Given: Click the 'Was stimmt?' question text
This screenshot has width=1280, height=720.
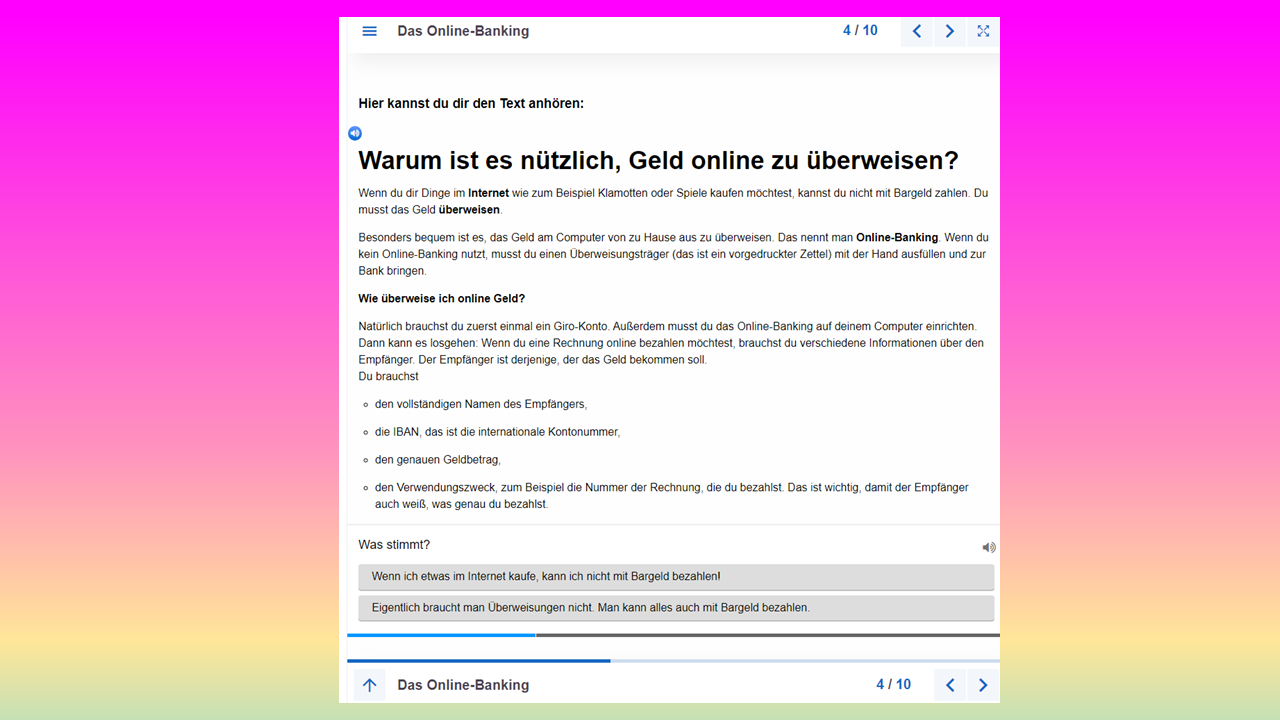Looking at the screenshot, I should 394,545.
